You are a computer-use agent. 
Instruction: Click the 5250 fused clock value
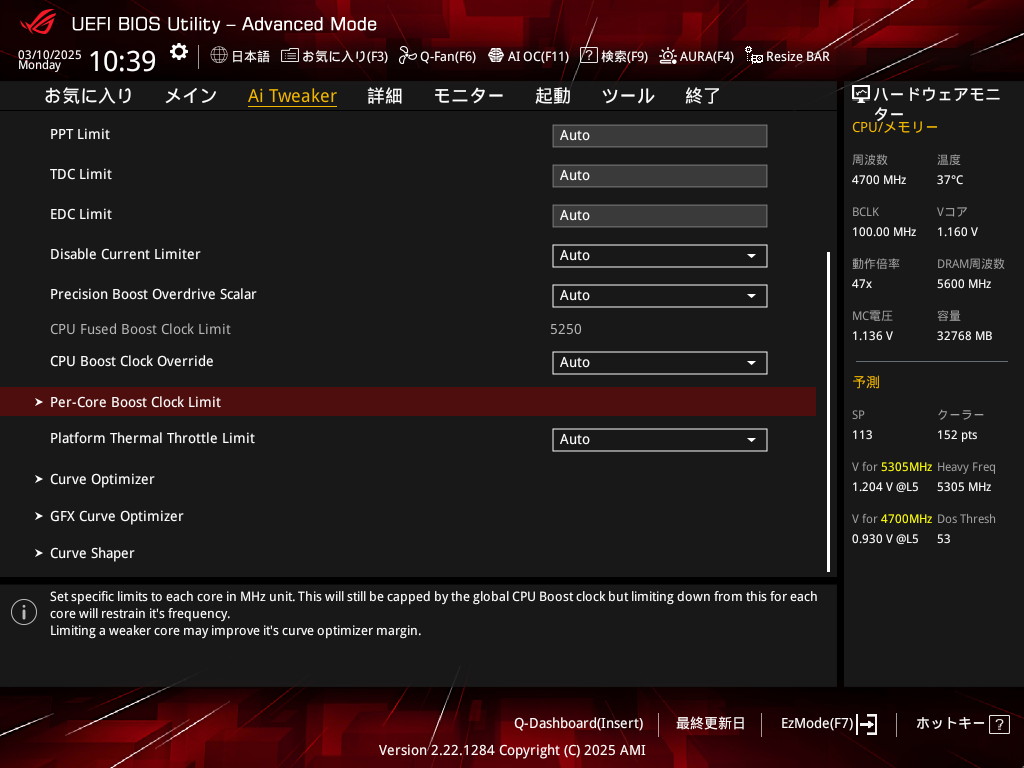click(x=566, y=329)
